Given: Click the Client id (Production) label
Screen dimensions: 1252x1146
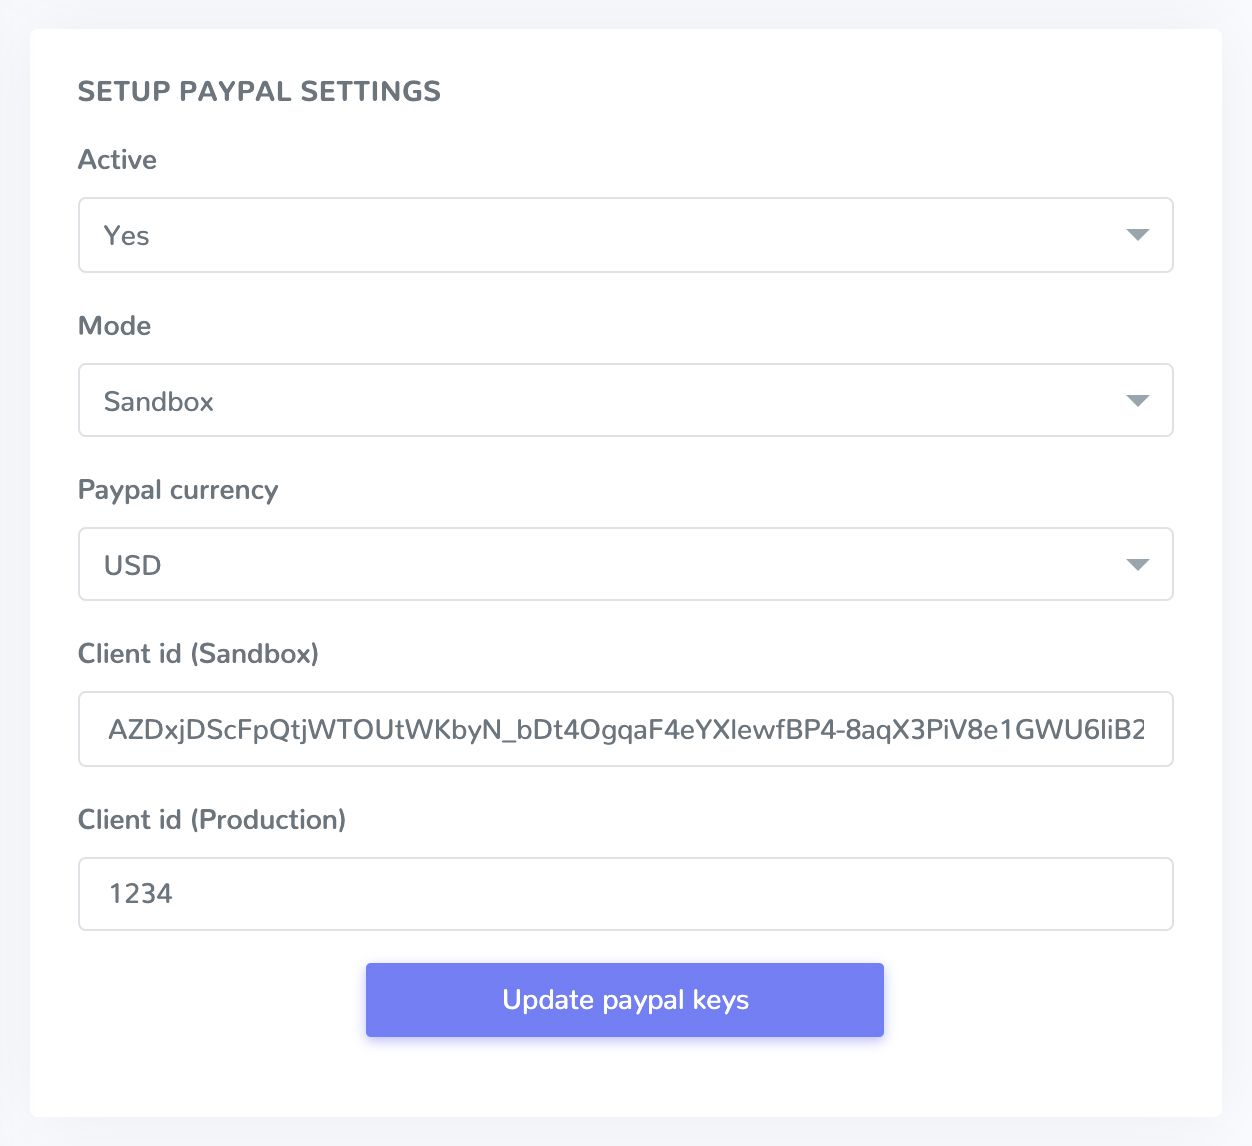Looking at the screenshot, I should pos(212,820).
